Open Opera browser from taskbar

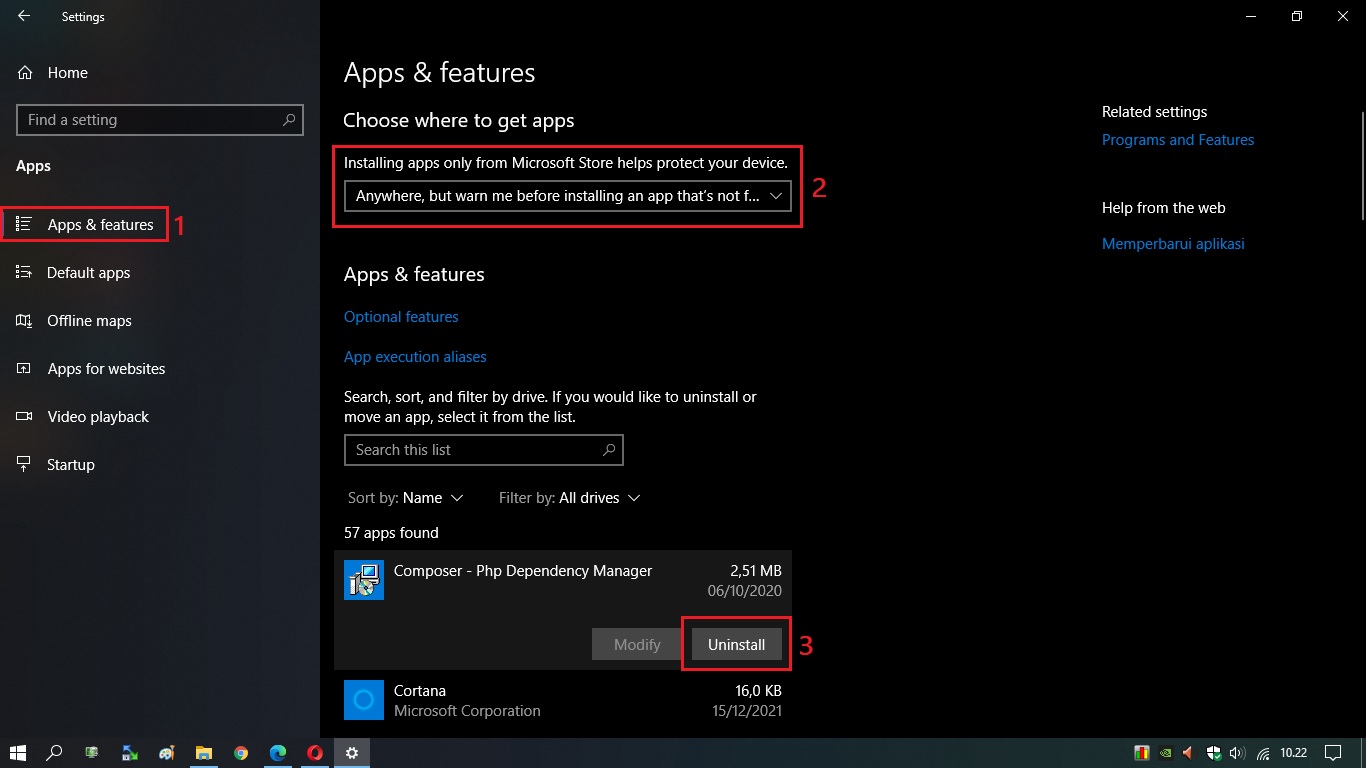(x=315, y=753)
